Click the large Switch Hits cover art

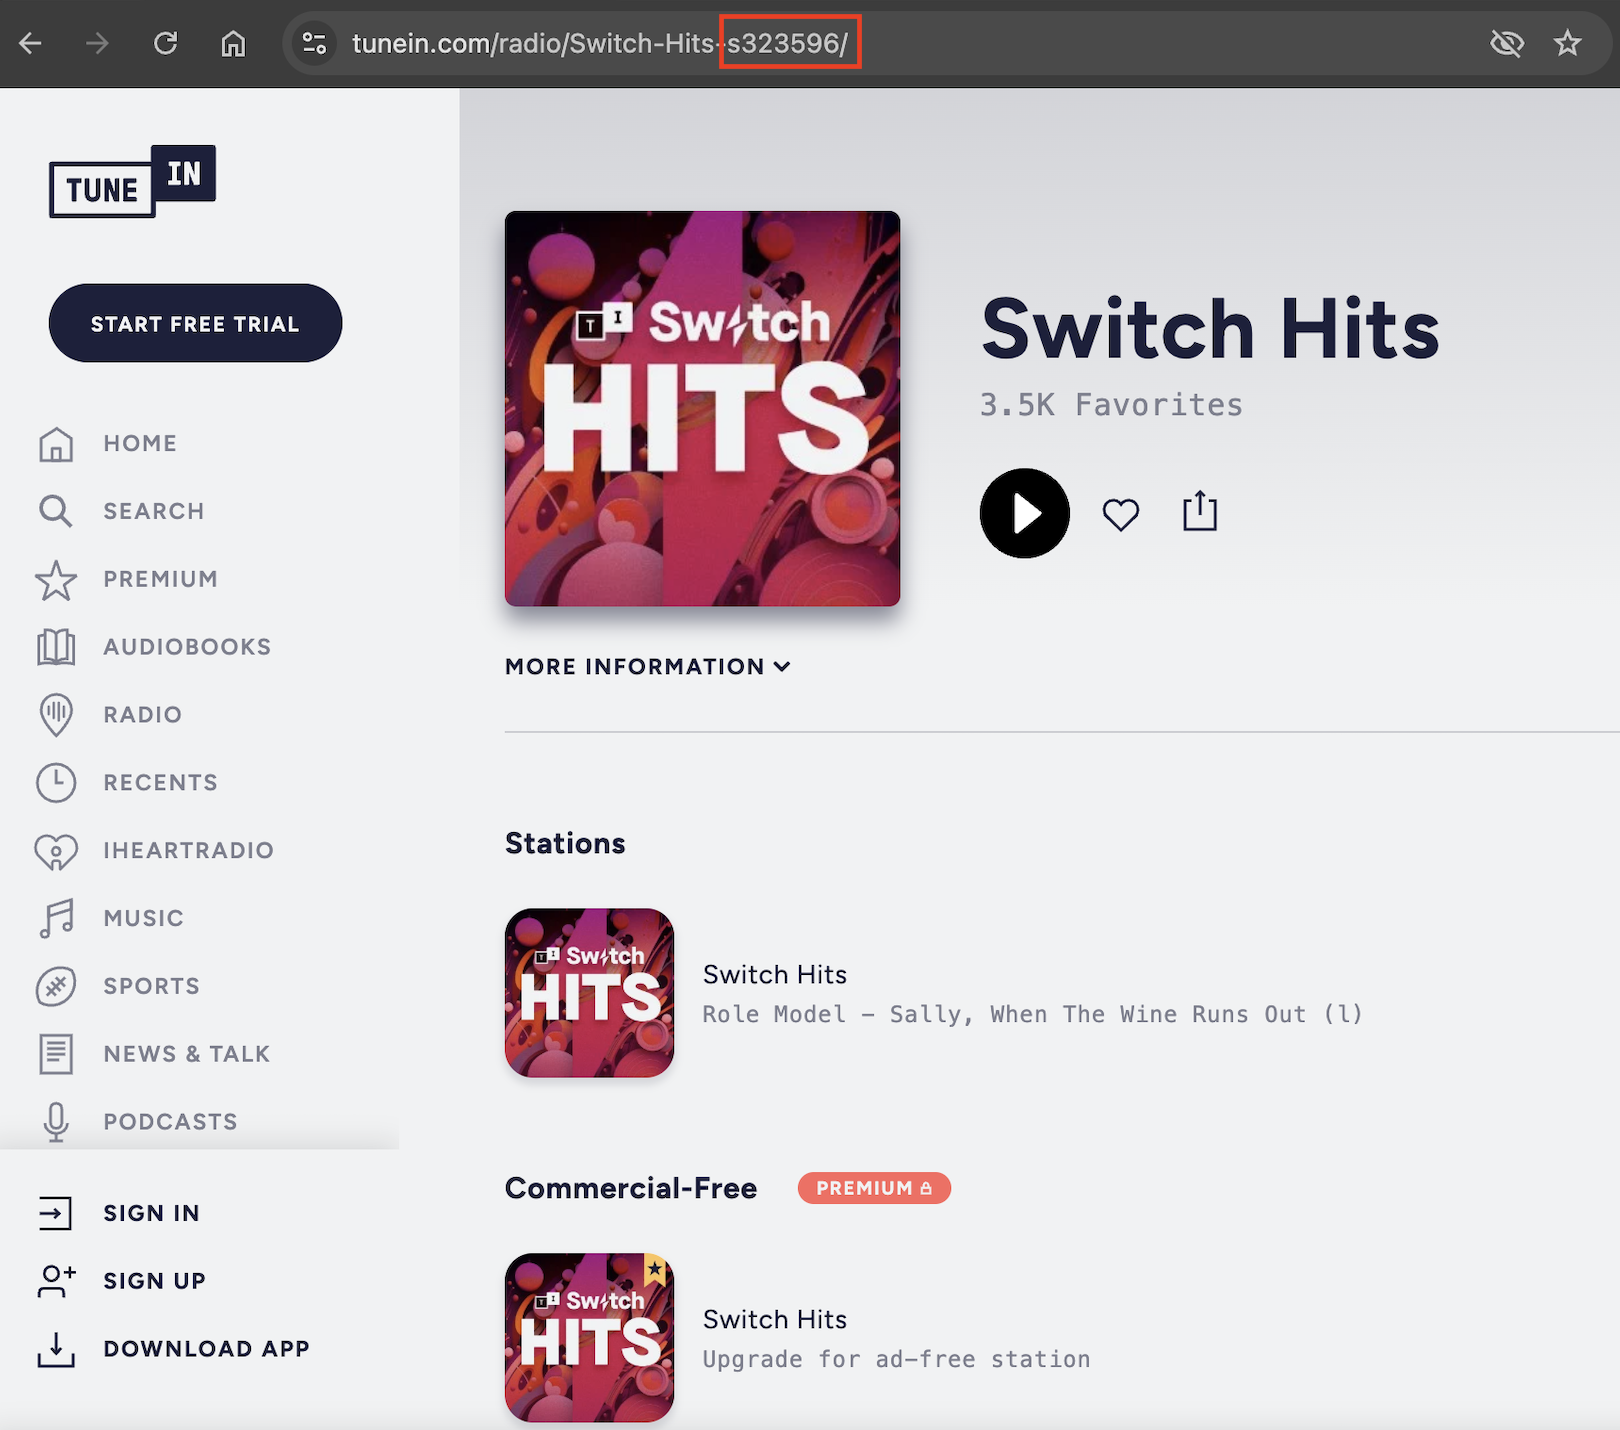coord(702,408)
